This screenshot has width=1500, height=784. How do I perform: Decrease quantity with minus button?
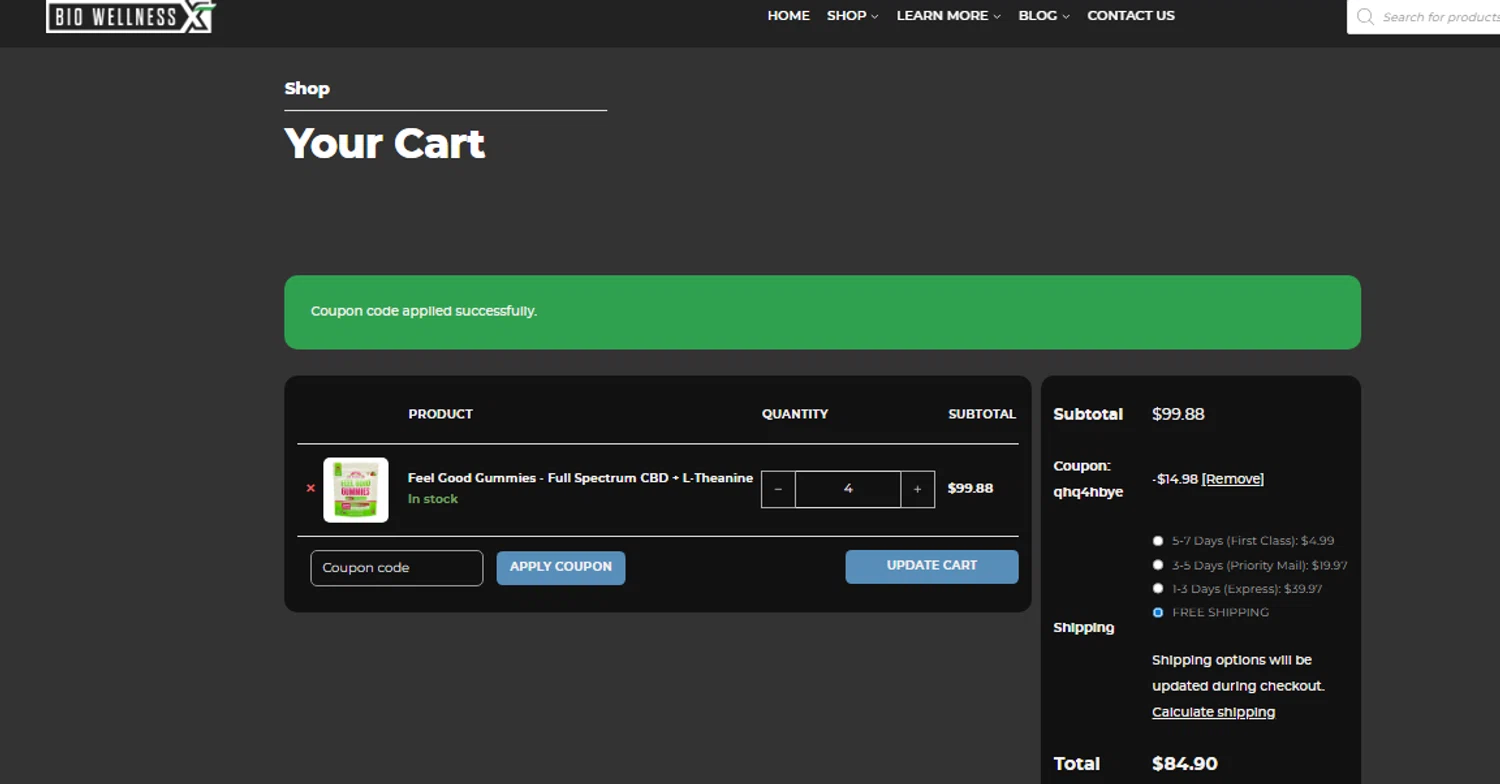tap(778, 489)
